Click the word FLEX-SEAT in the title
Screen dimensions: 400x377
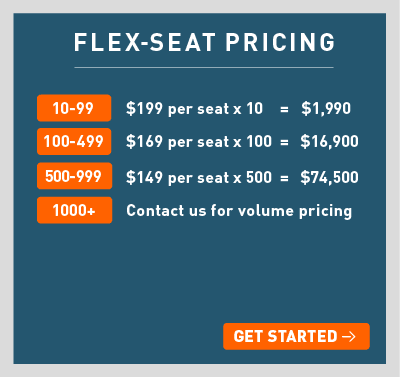click(x=144, y=42)
